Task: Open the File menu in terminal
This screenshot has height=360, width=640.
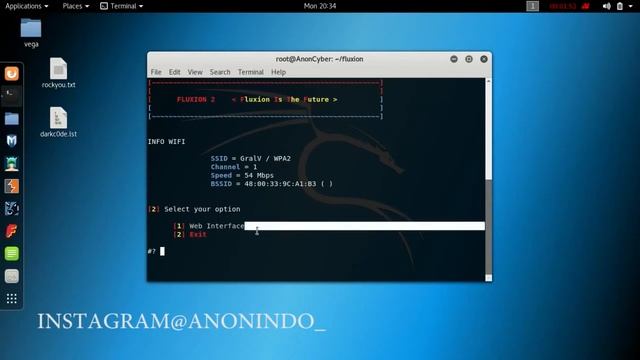Action: (x=156, y=72)
